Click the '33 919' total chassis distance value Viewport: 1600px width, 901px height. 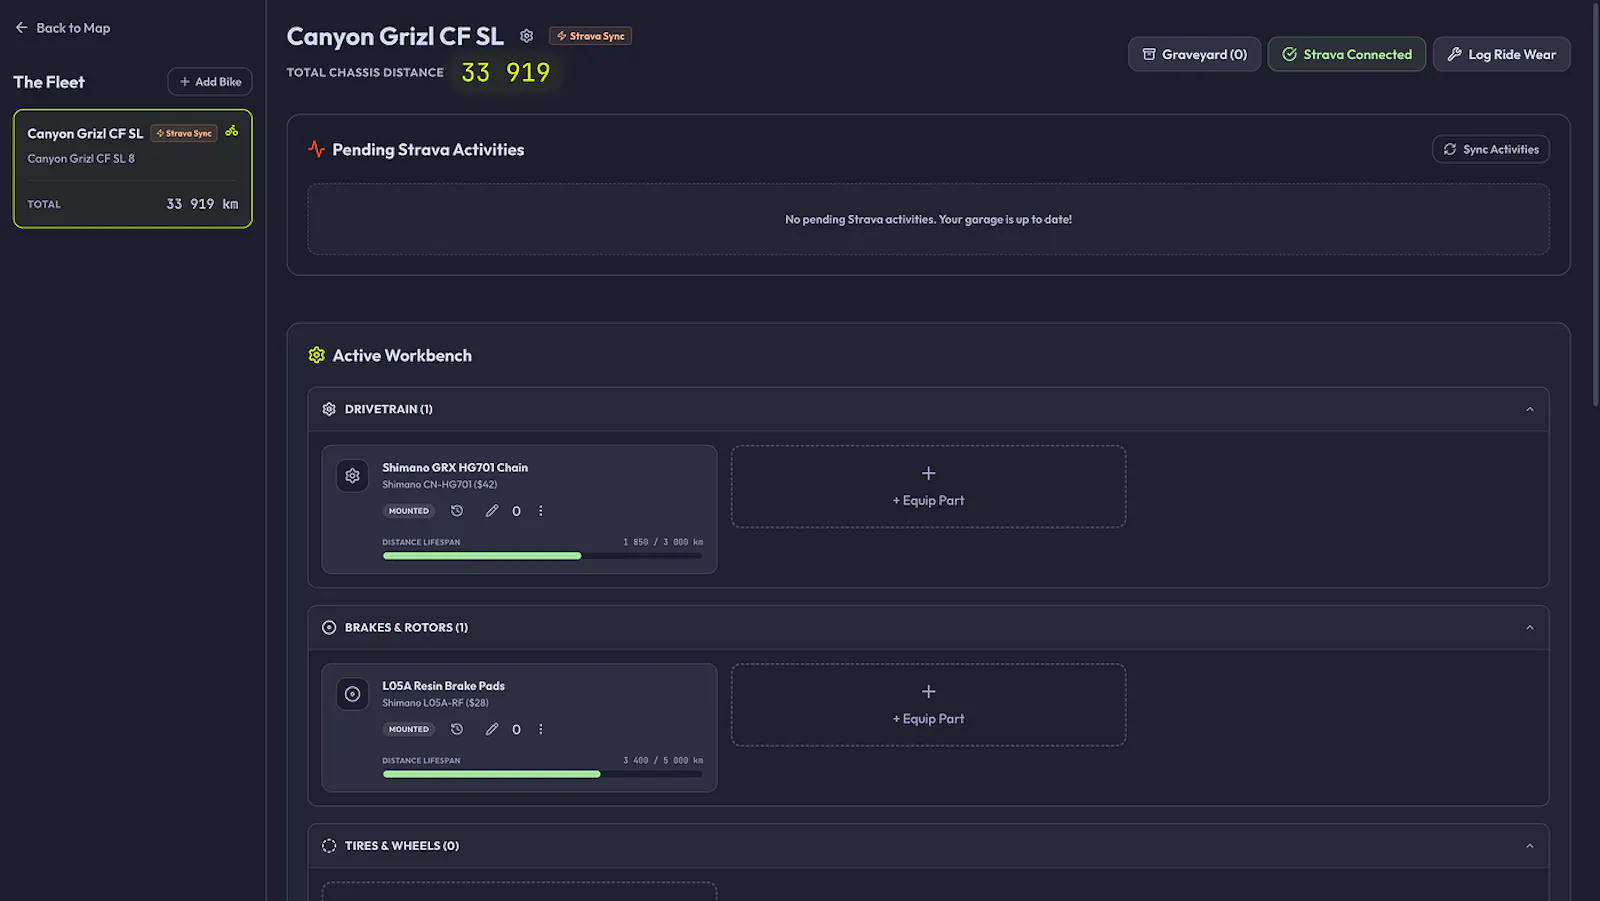[506, 72]
